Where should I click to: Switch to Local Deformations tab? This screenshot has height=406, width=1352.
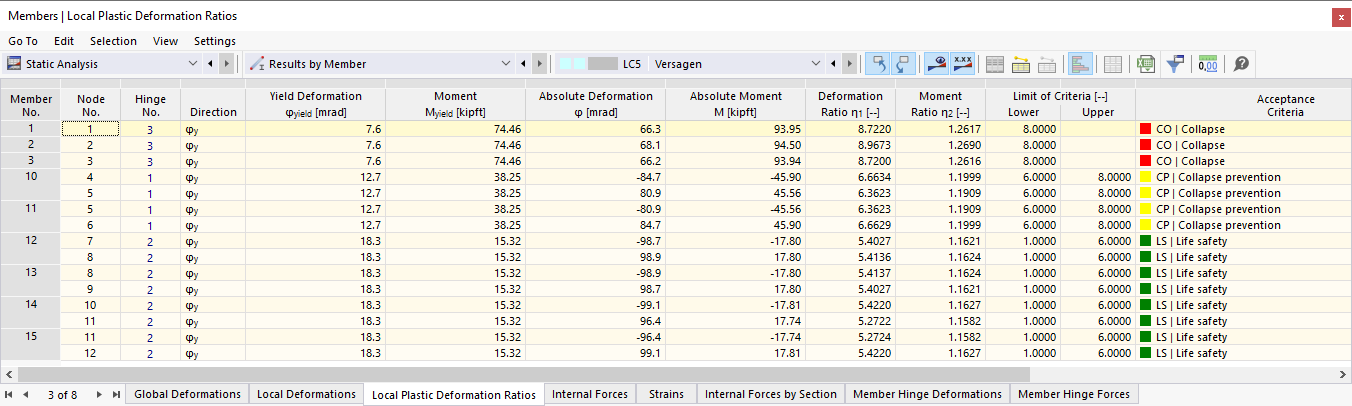(x=306, y=394)
